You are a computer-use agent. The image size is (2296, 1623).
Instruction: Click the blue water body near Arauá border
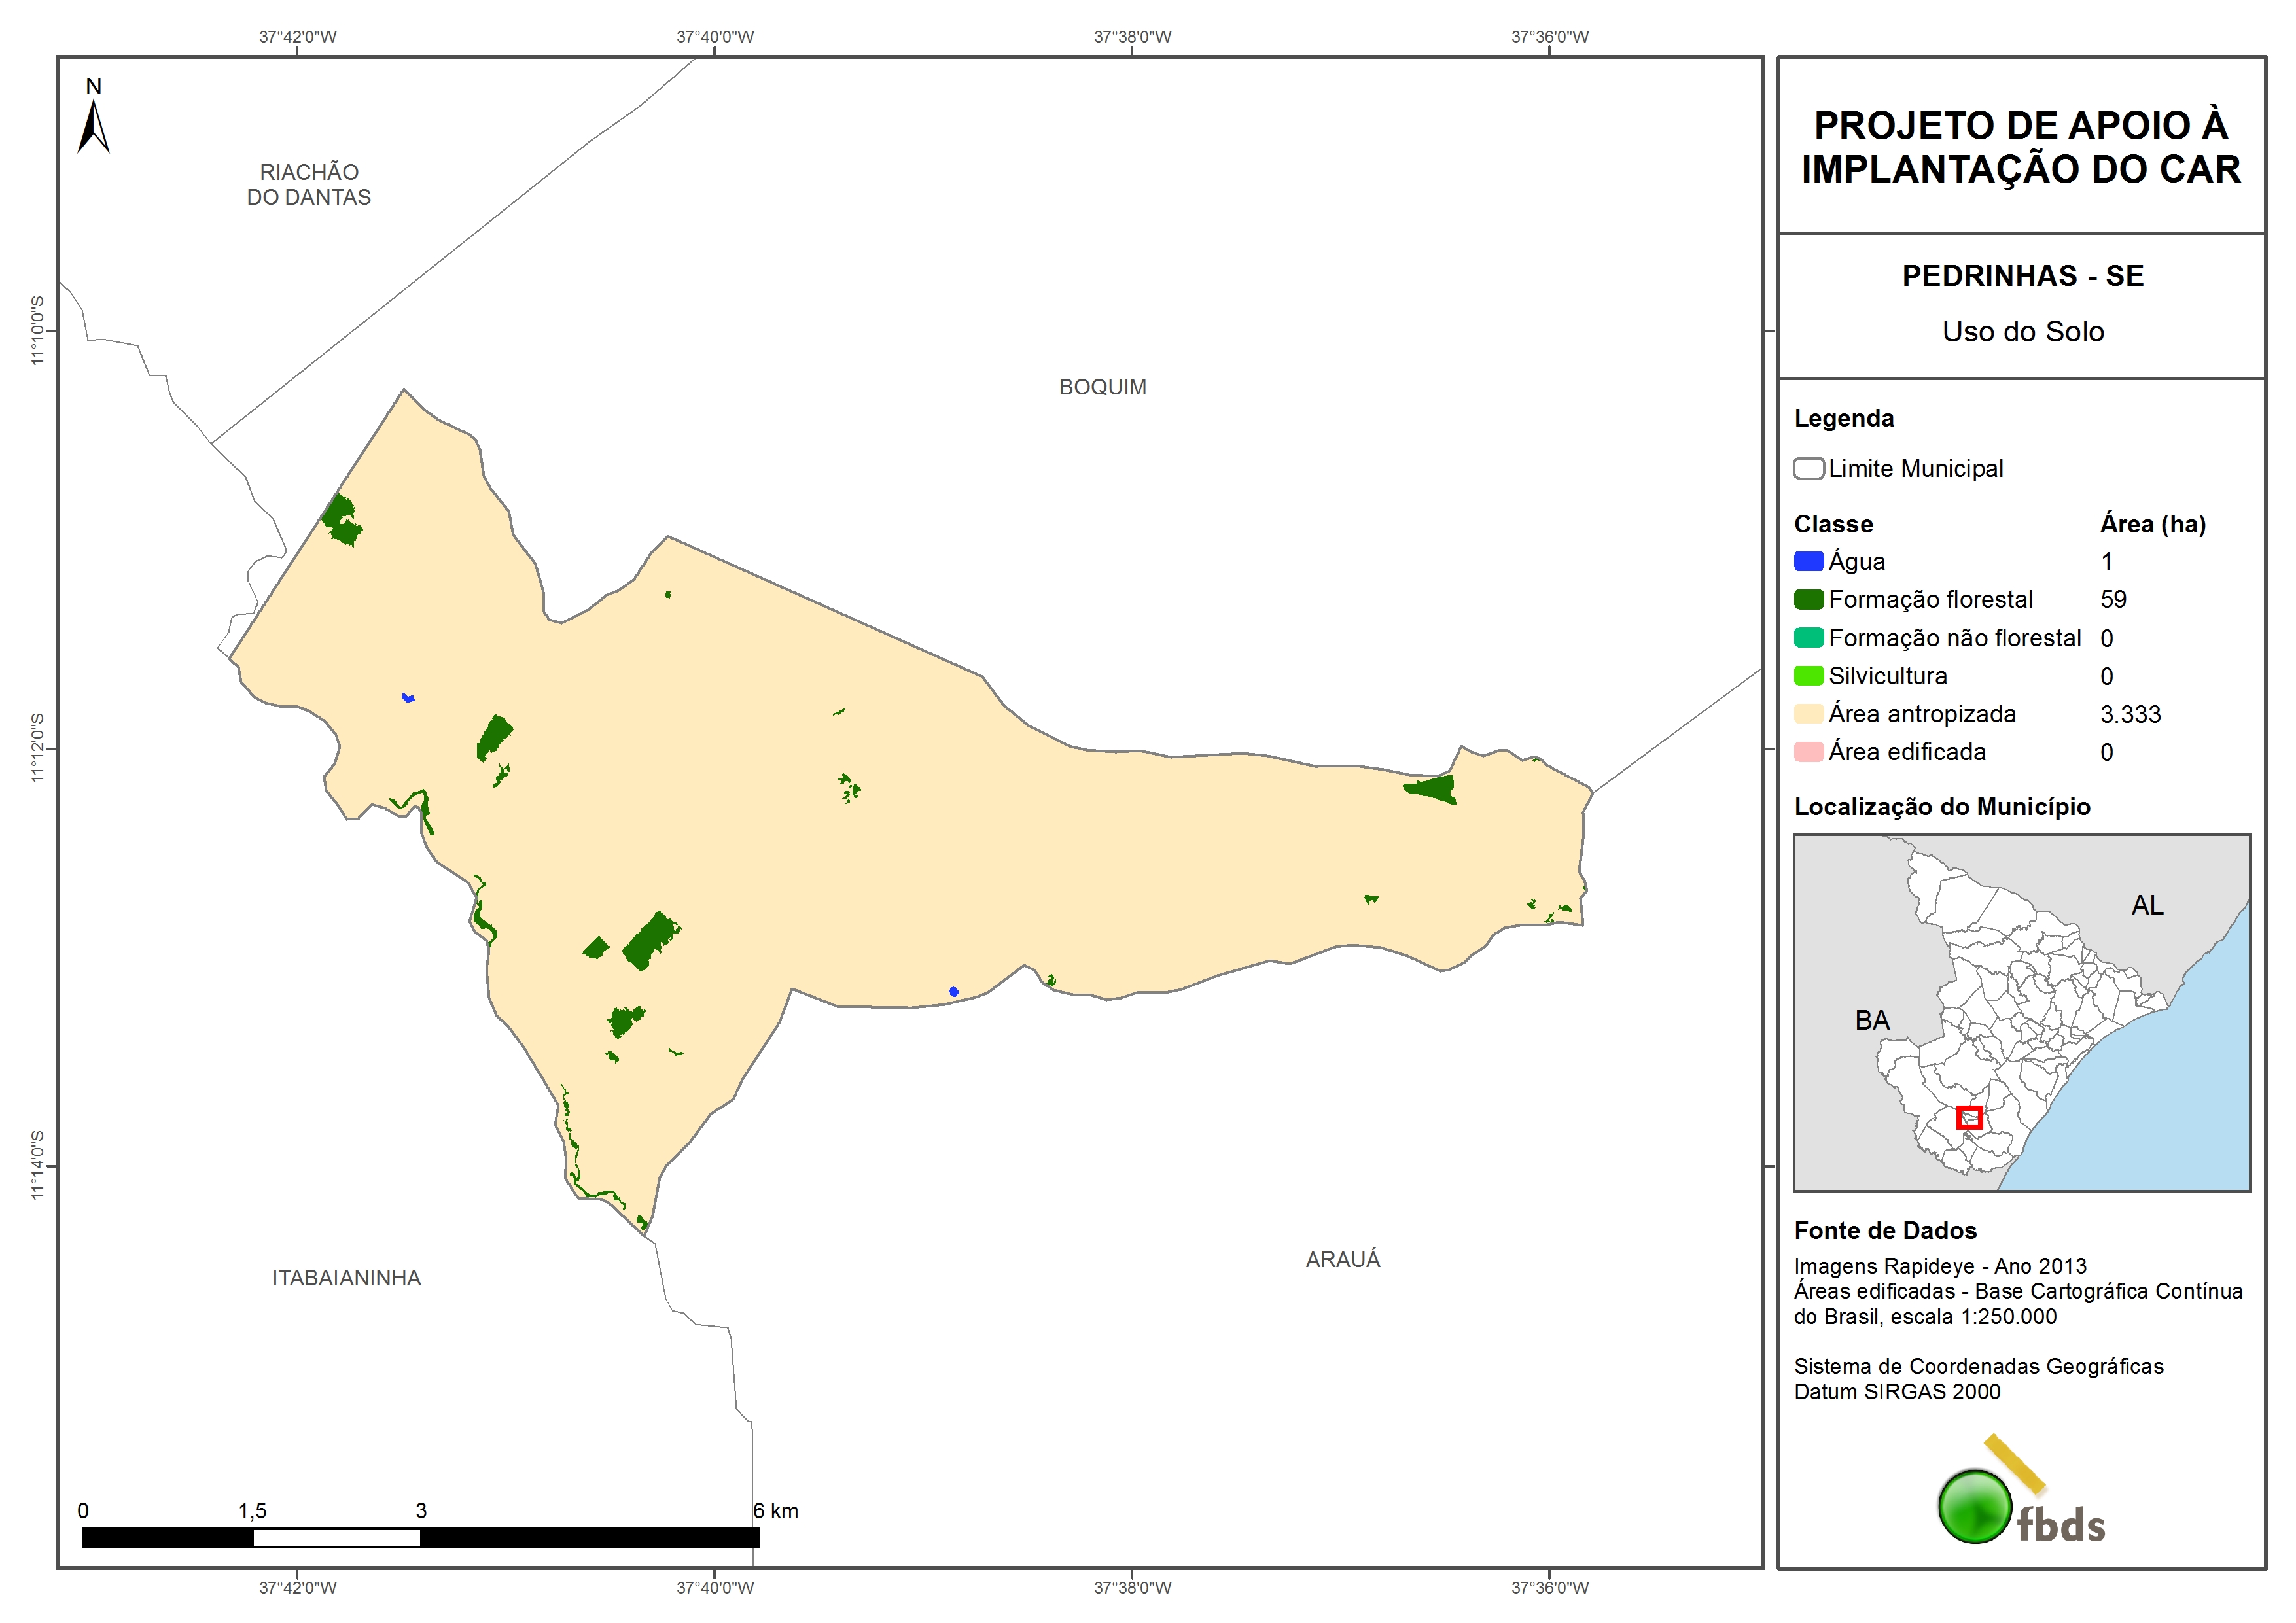click(953, 992)
